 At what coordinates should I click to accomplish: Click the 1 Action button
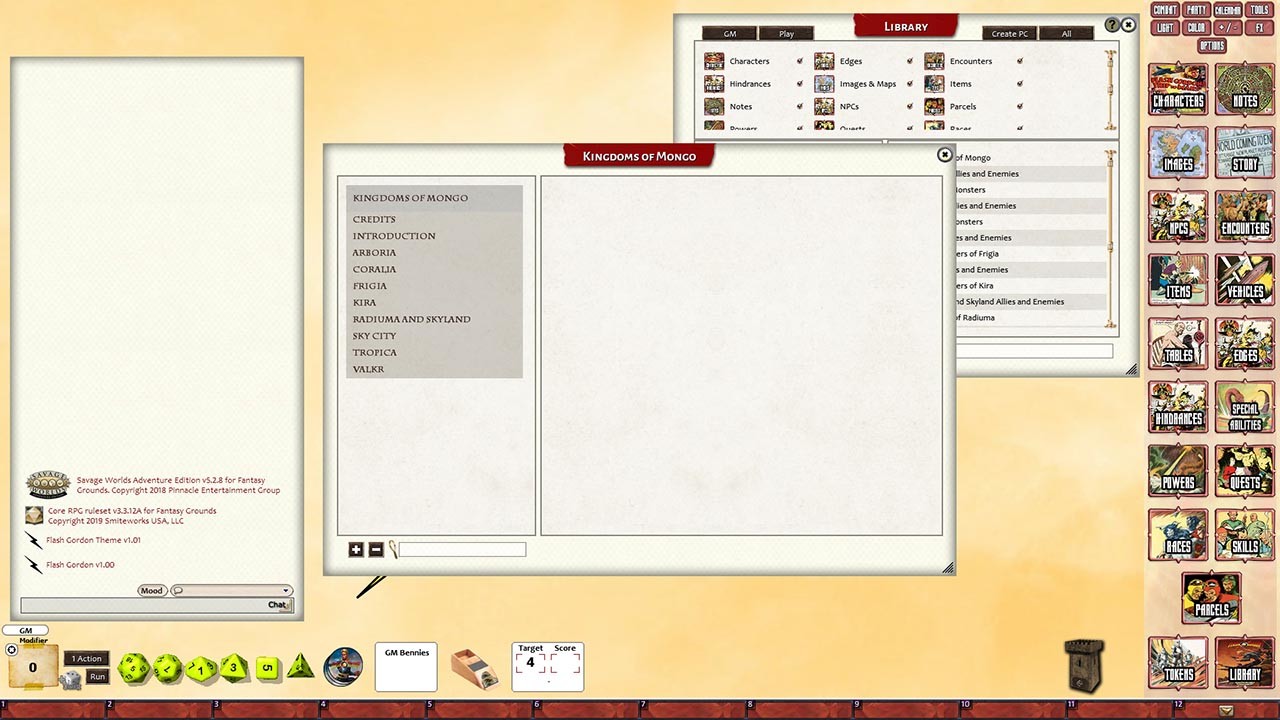point(87,658)
